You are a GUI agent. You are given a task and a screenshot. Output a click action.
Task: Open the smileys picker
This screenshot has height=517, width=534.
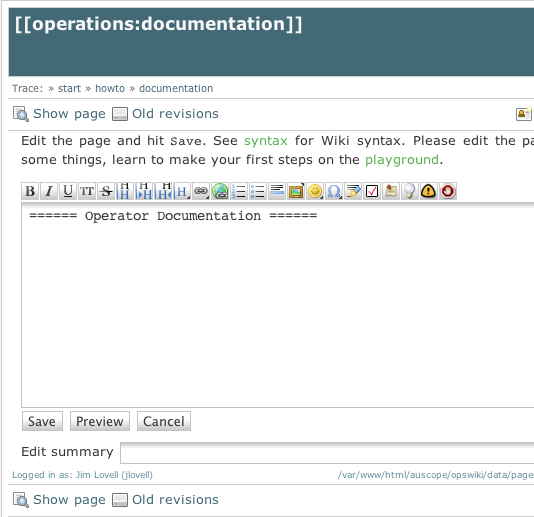pyautogui.click(x=315, y=191)
